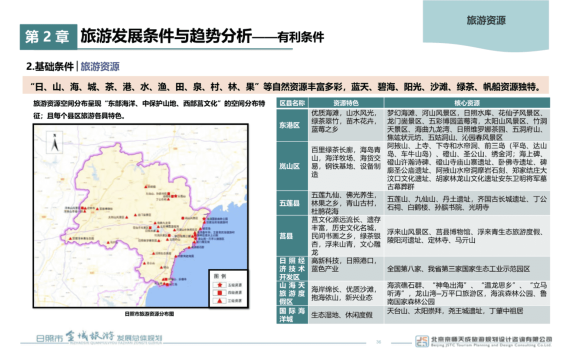Image resolution: width=570 pixels, height=360 pixels.
Task: Select the 东港区 row label
Action: click(x=292, y=125)
